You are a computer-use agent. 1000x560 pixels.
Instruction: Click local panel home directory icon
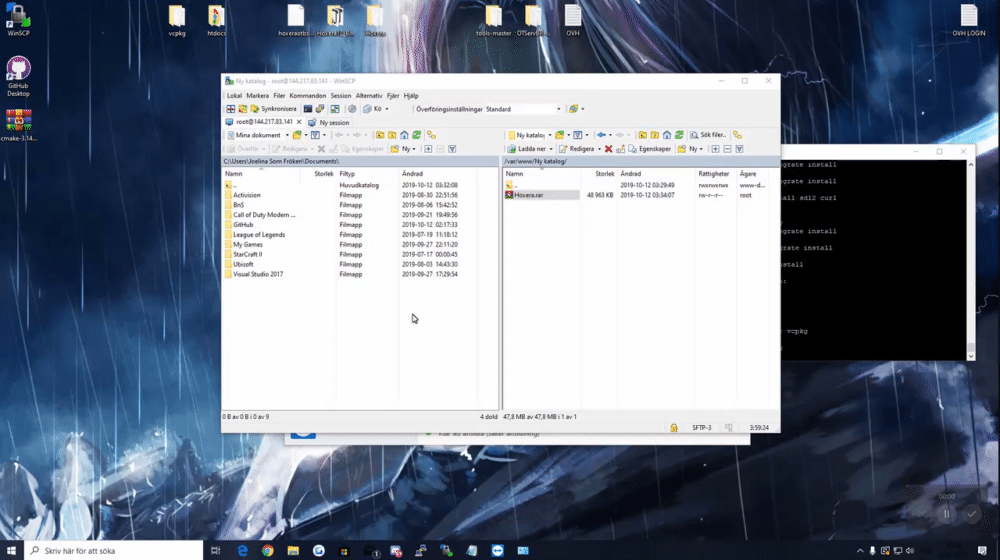tap(404, 135)
